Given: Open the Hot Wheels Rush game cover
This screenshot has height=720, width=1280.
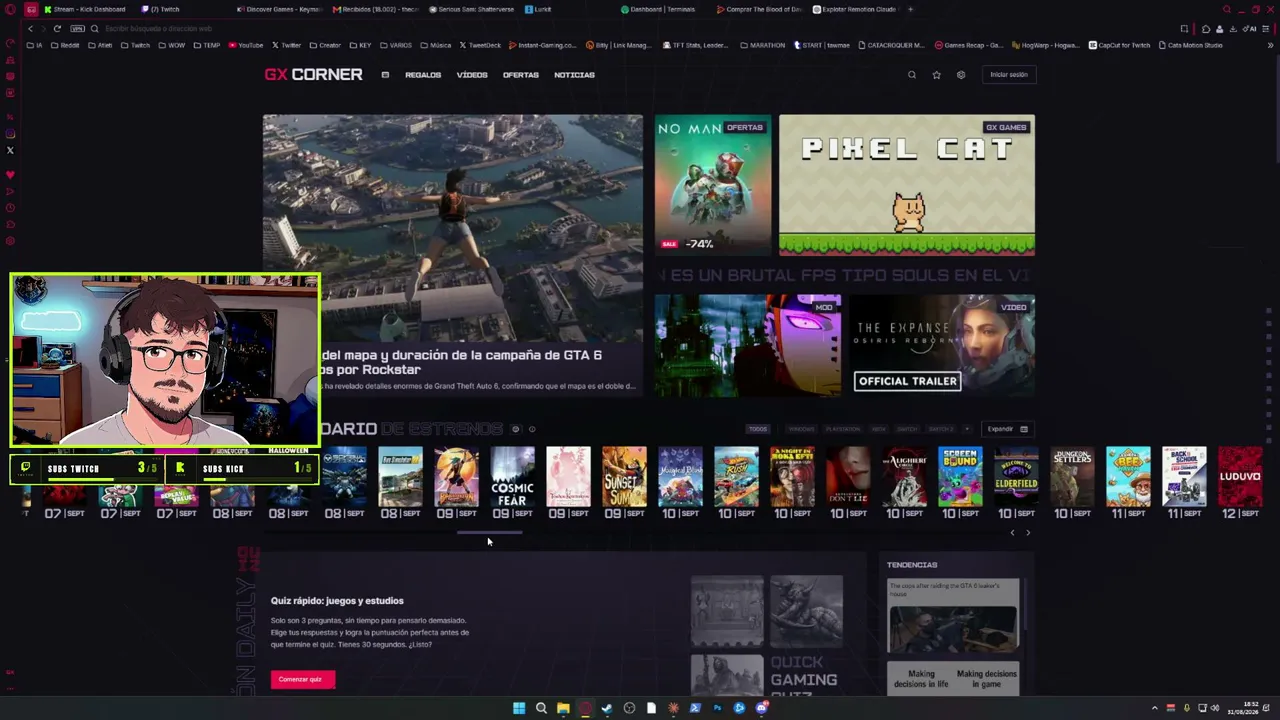Looking at the screenshot, I should click(x=736, y=477).
